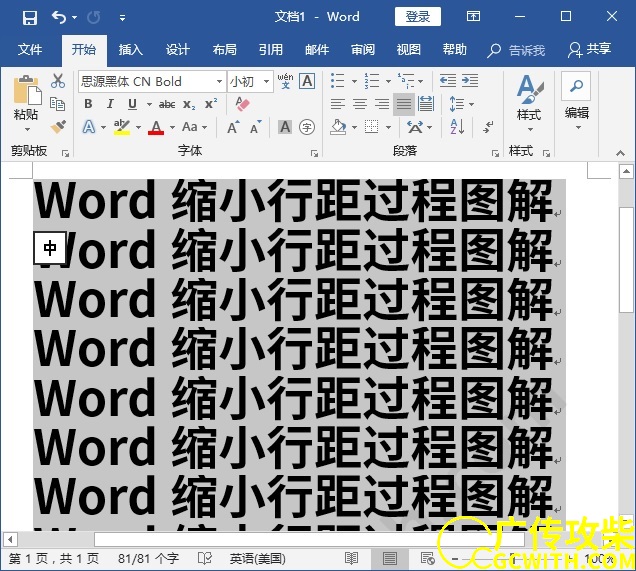Screen dimensions: 636x571
Task: Toggle superscript formatting
Action: click(211, 104)
